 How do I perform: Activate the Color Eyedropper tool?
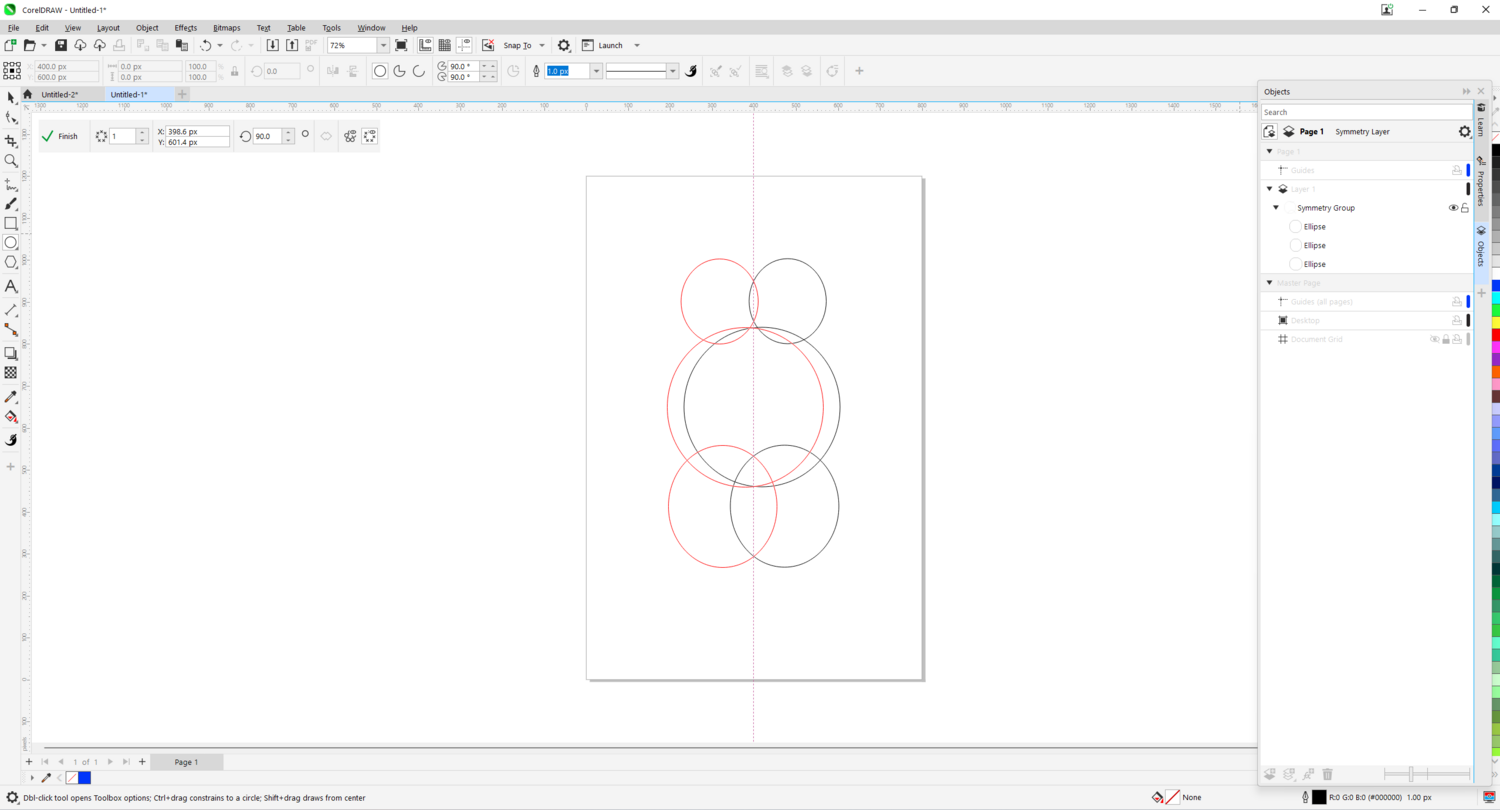(11, 397)
